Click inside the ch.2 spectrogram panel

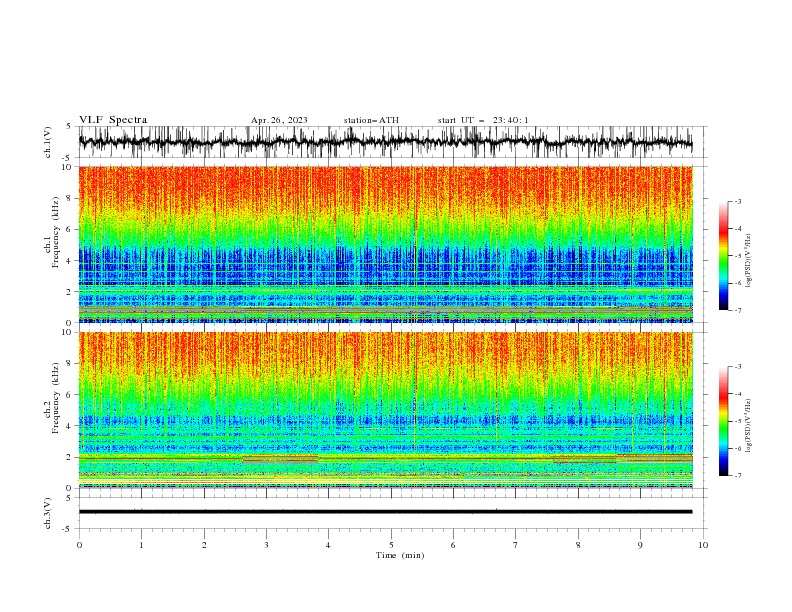point(385,410)
